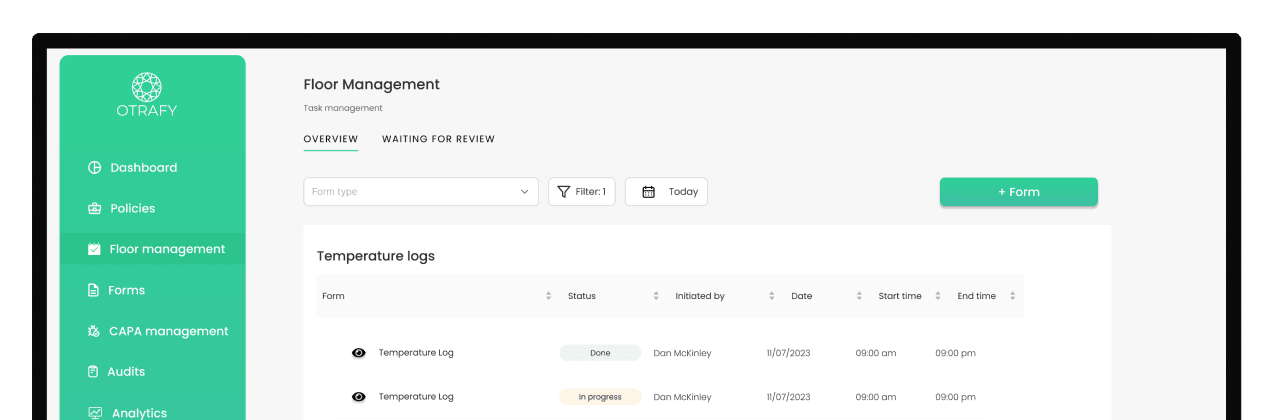Sort table by Status column arrows
This screenshot has height=420, width=1280.
point(656,296)
